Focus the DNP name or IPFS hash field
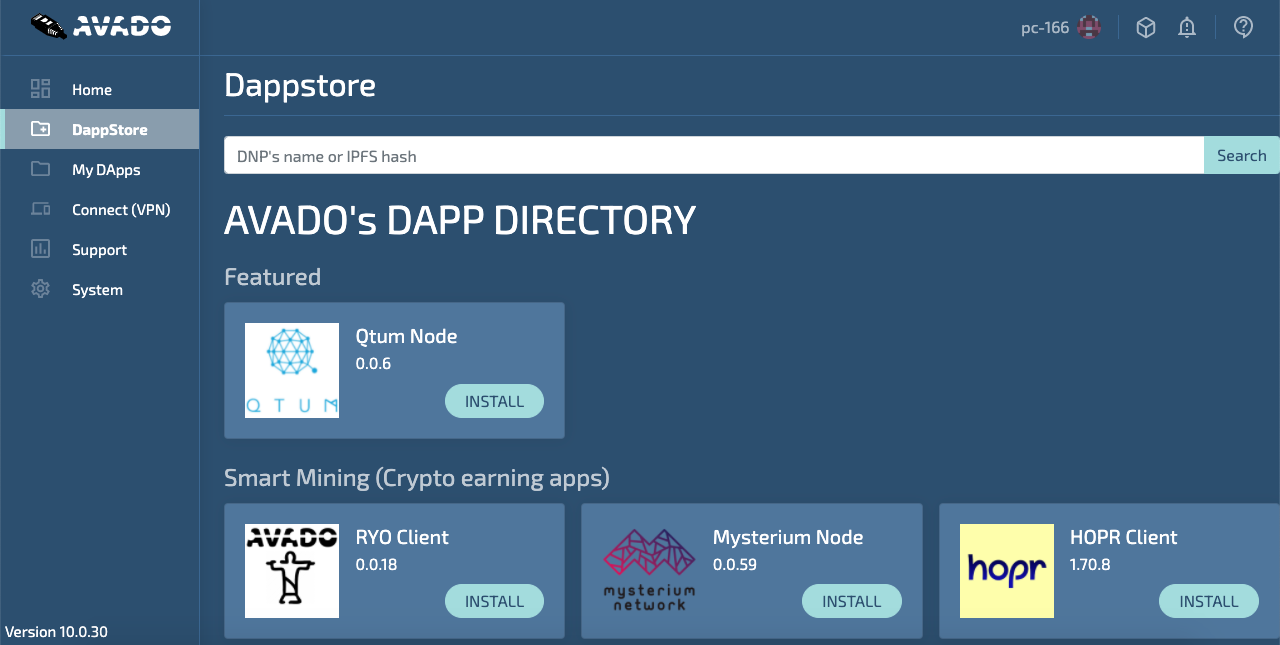This screenshot has width=1280, height=645. (714, 155)
